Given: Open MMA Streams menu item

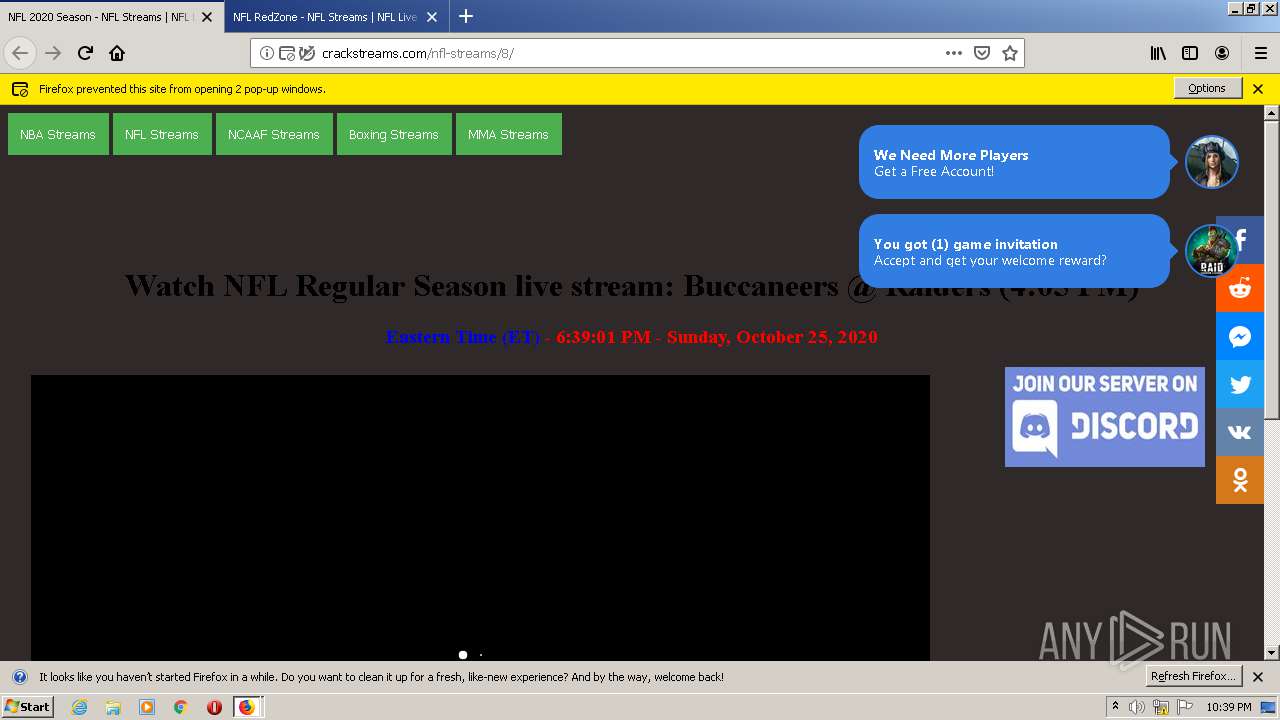Looking at the screenshot, I should [508, 134].
